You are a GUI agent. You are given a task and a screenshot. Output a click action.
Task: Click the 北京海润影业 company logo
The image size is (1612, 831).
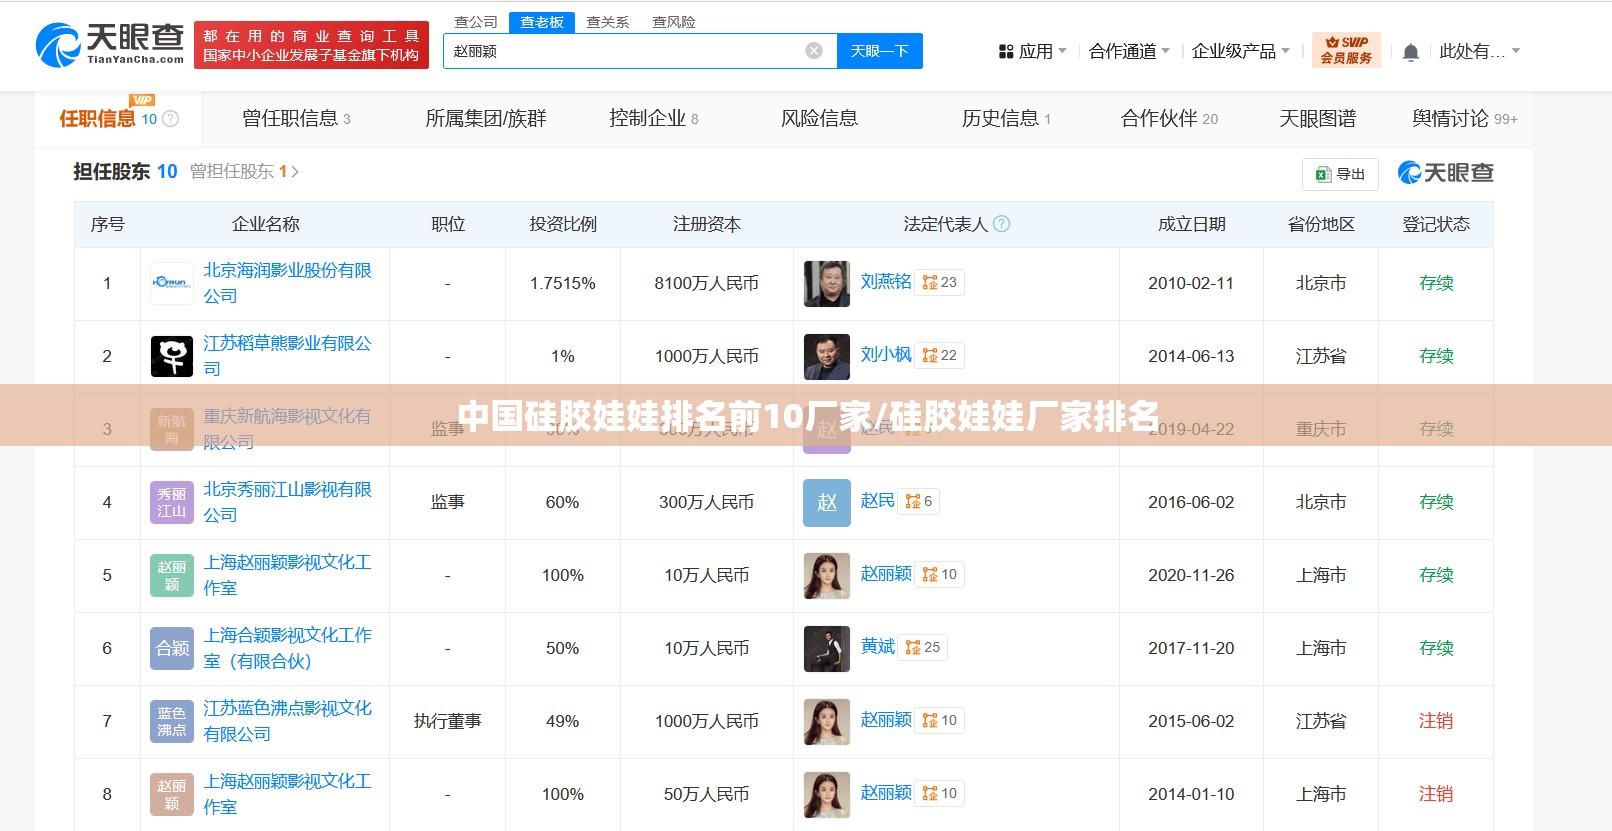pos(172,283)
